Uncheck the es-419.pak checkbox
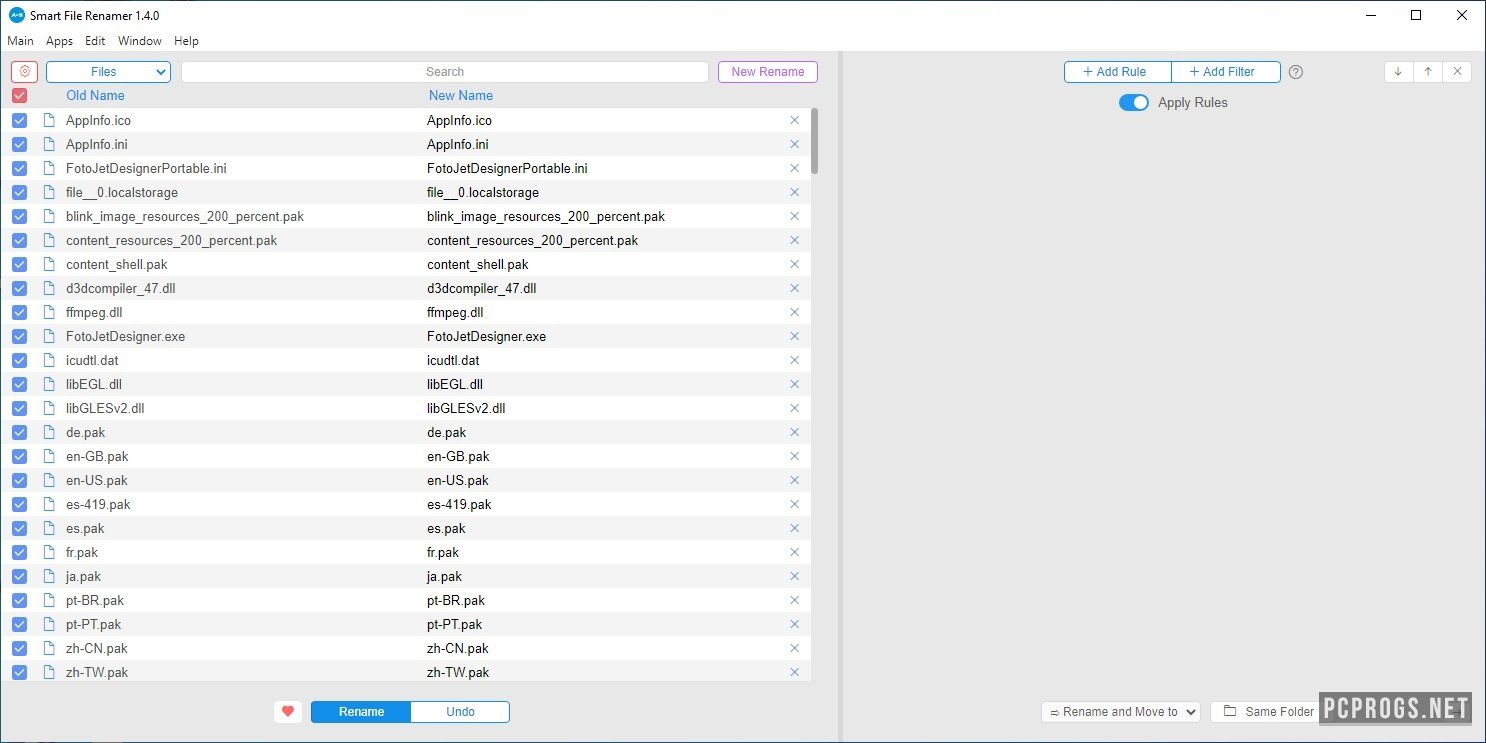1486x743 pixels. click(x=19, y=504)
